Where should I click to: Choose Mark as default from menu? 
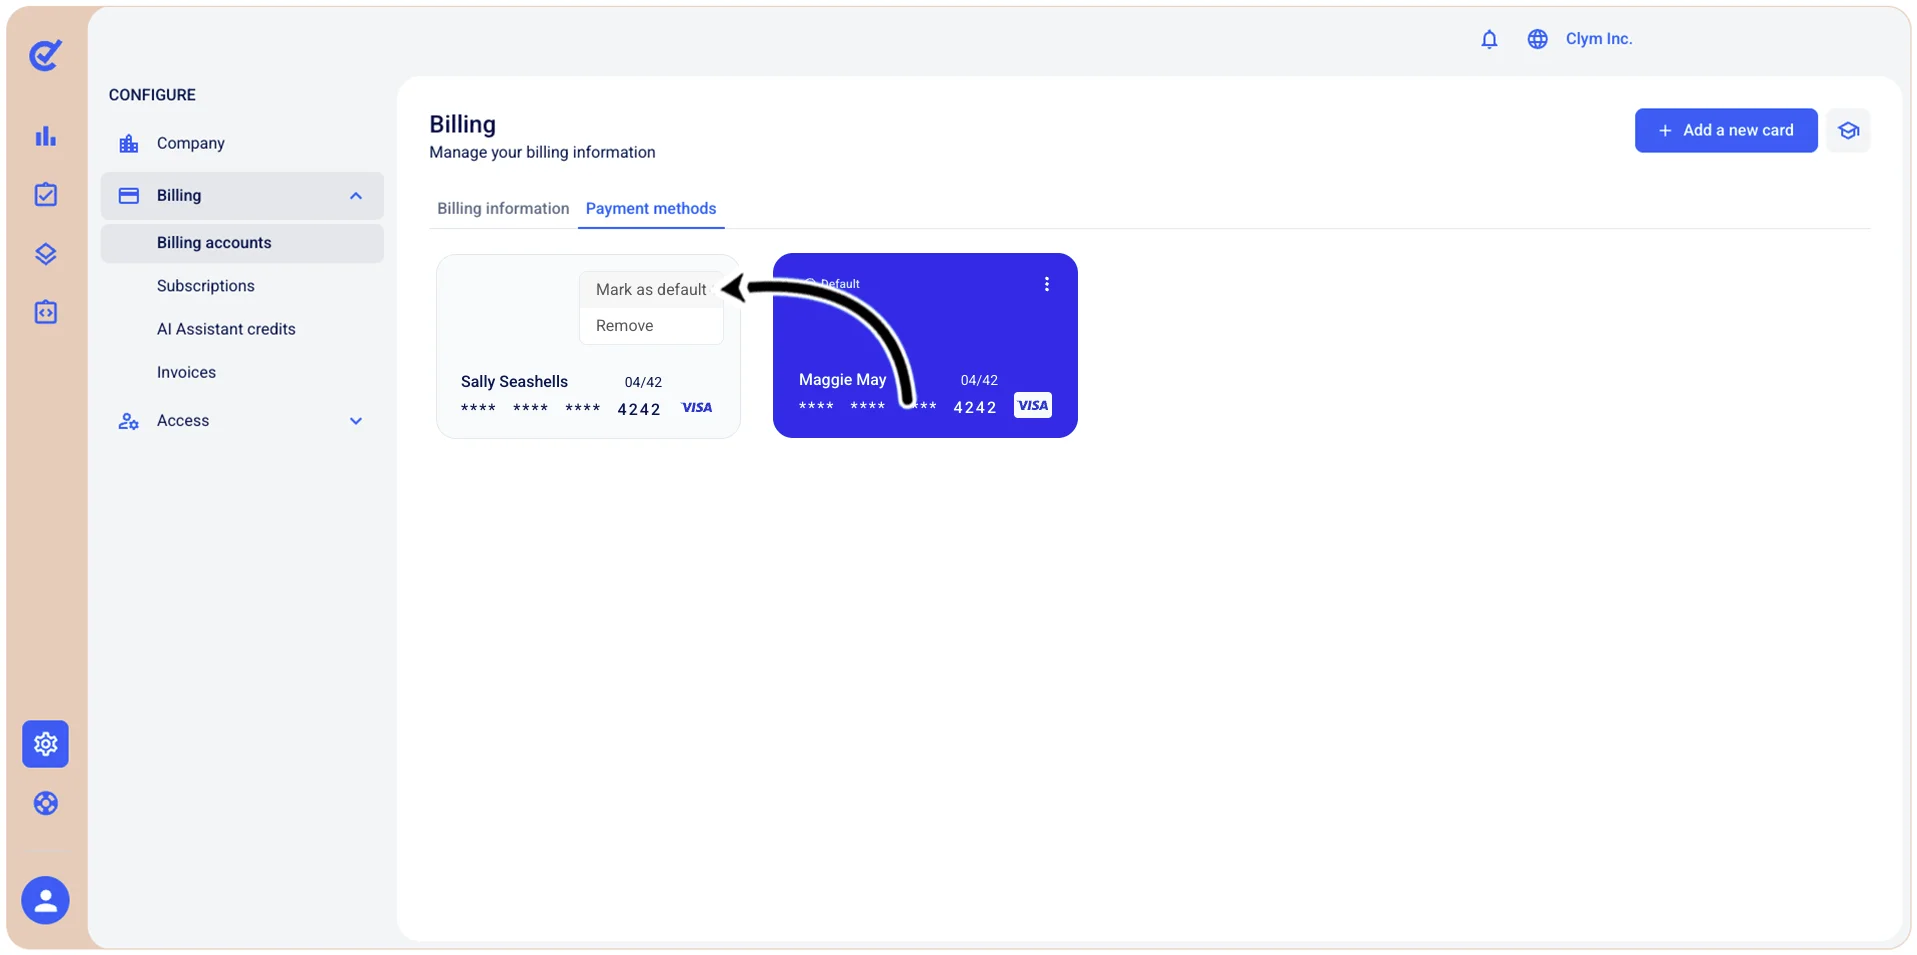pyautogui.click(x=651, y=289)
